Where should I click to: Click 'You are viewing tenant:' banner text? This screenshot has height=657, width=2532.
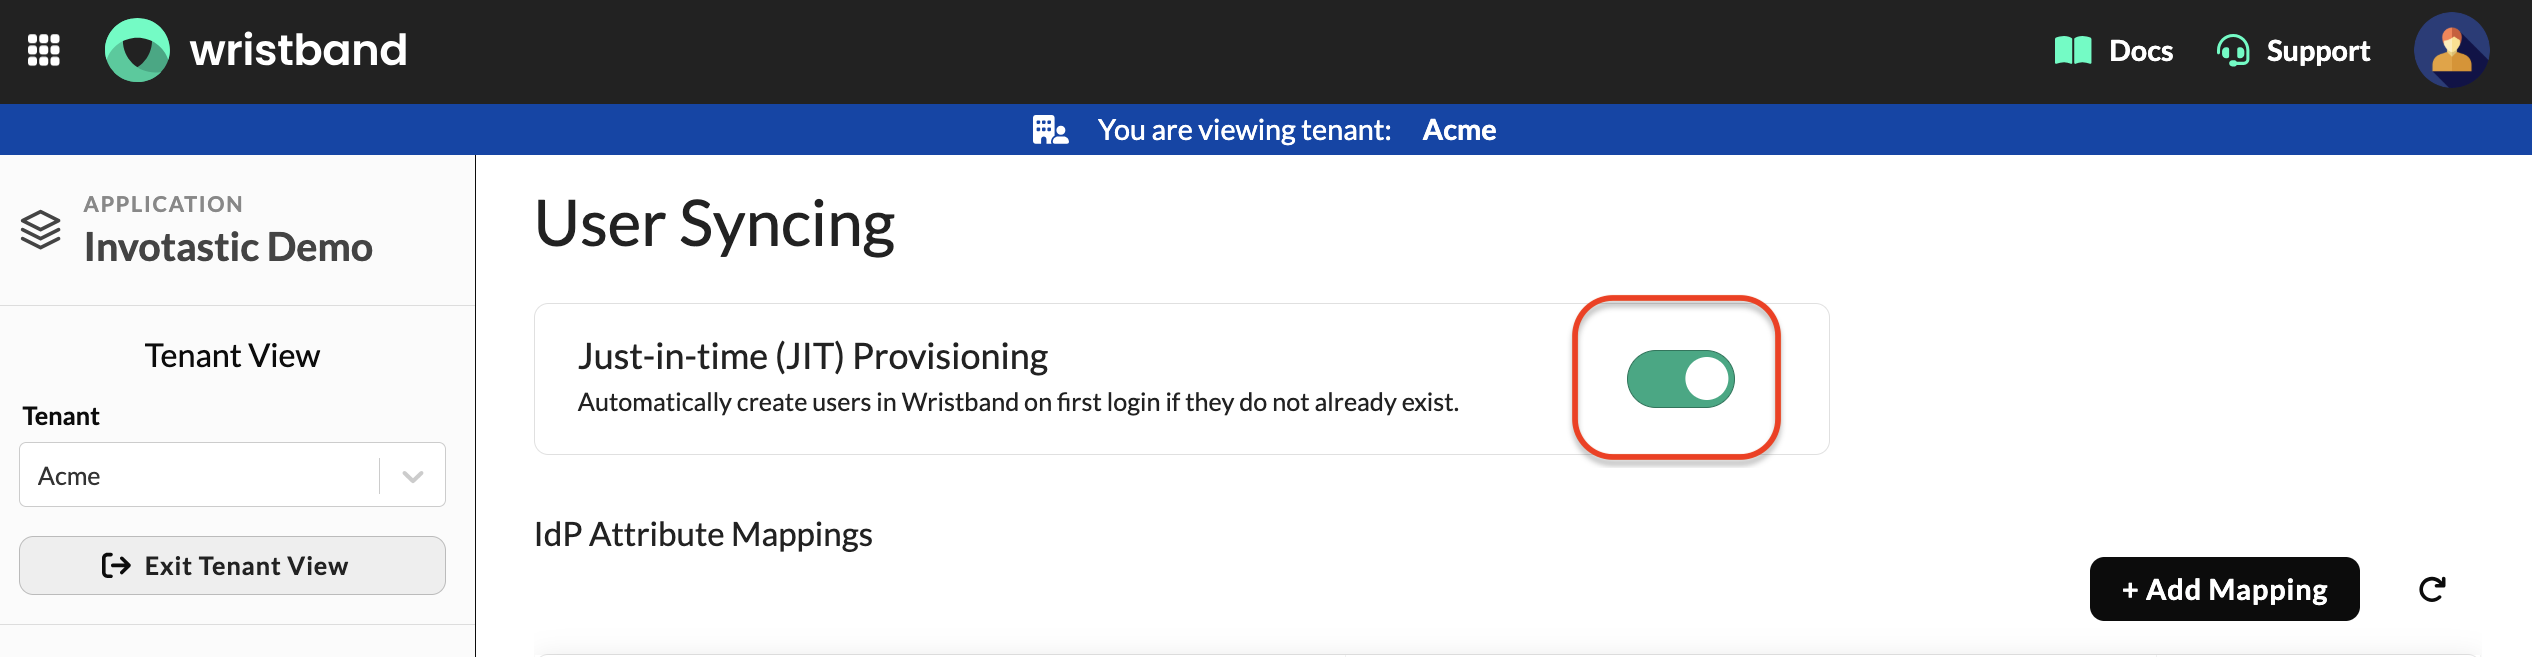pyautogui.click(x=1244, y=130)
